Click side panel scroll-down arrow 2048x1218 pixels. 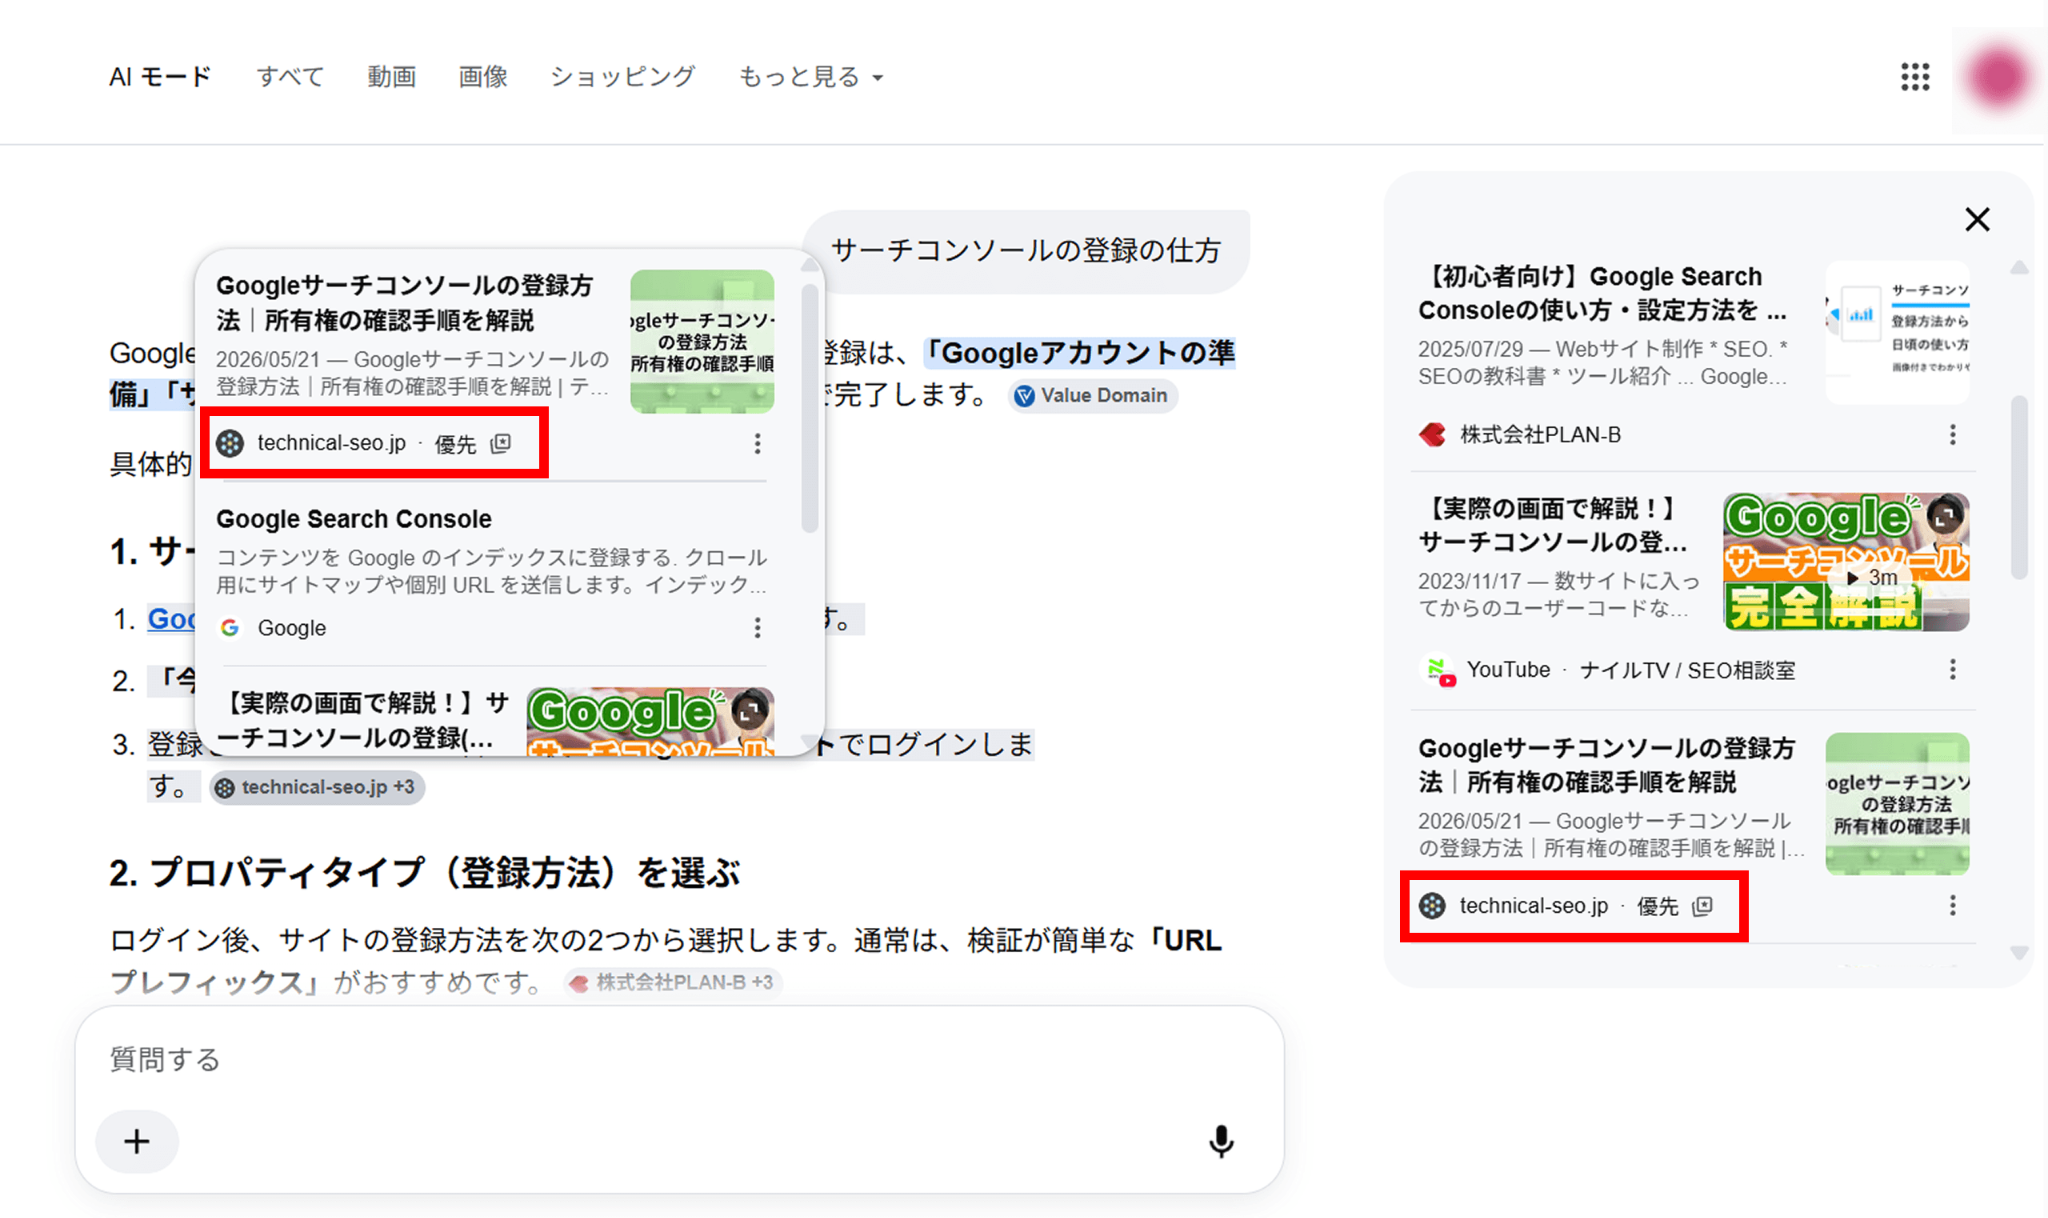2019,953
